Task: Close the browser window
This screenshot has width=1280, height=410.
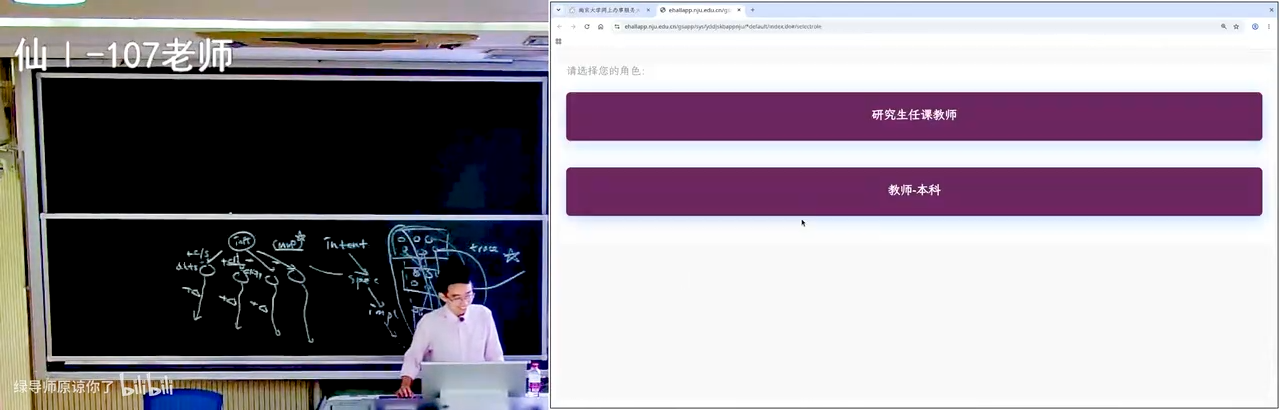Action: pyautogui.click(x=1271, y=10)
